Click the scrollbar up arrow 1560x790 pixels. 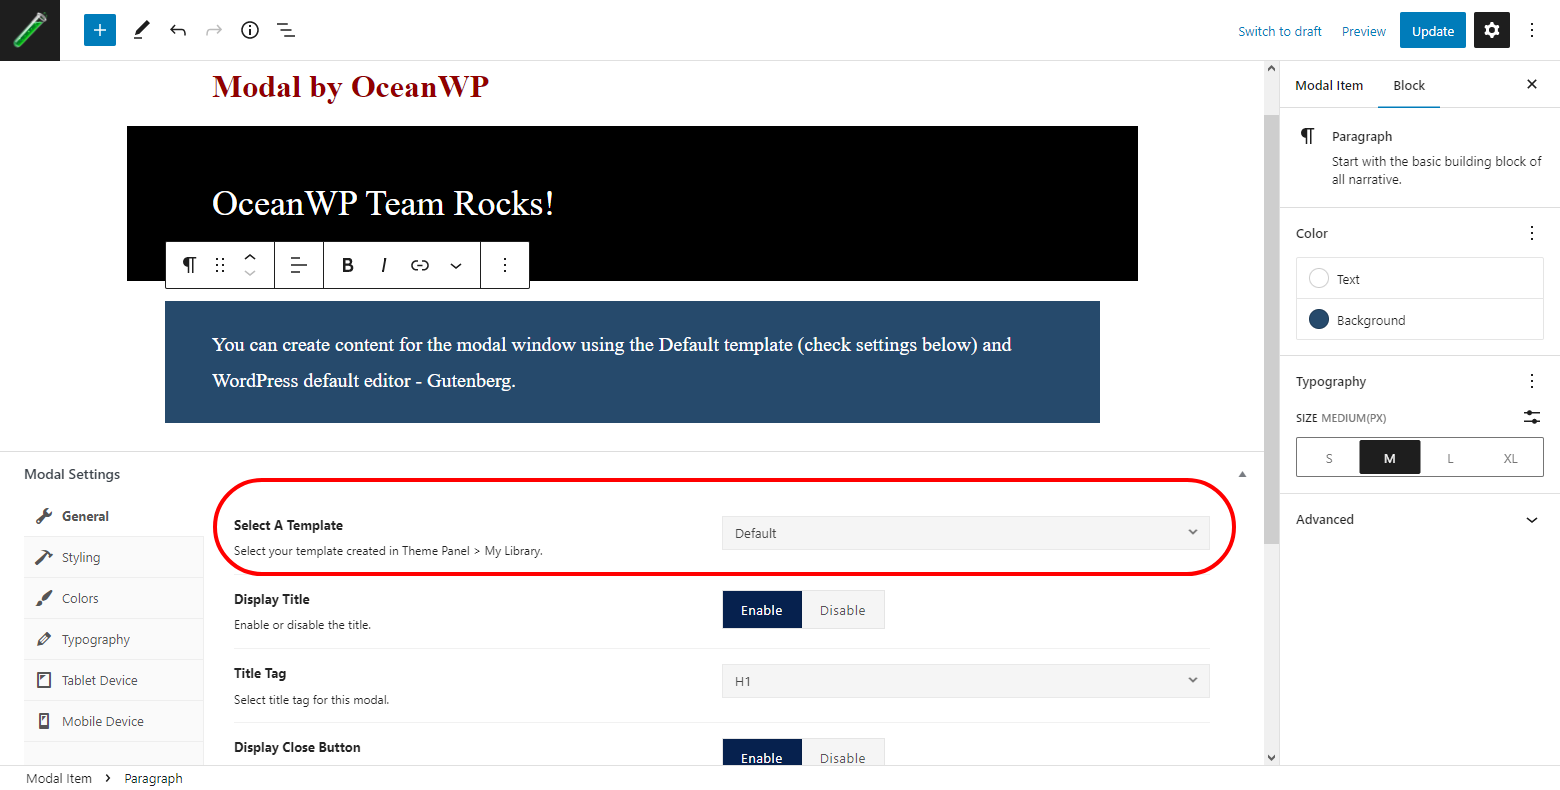(1271, 69)
